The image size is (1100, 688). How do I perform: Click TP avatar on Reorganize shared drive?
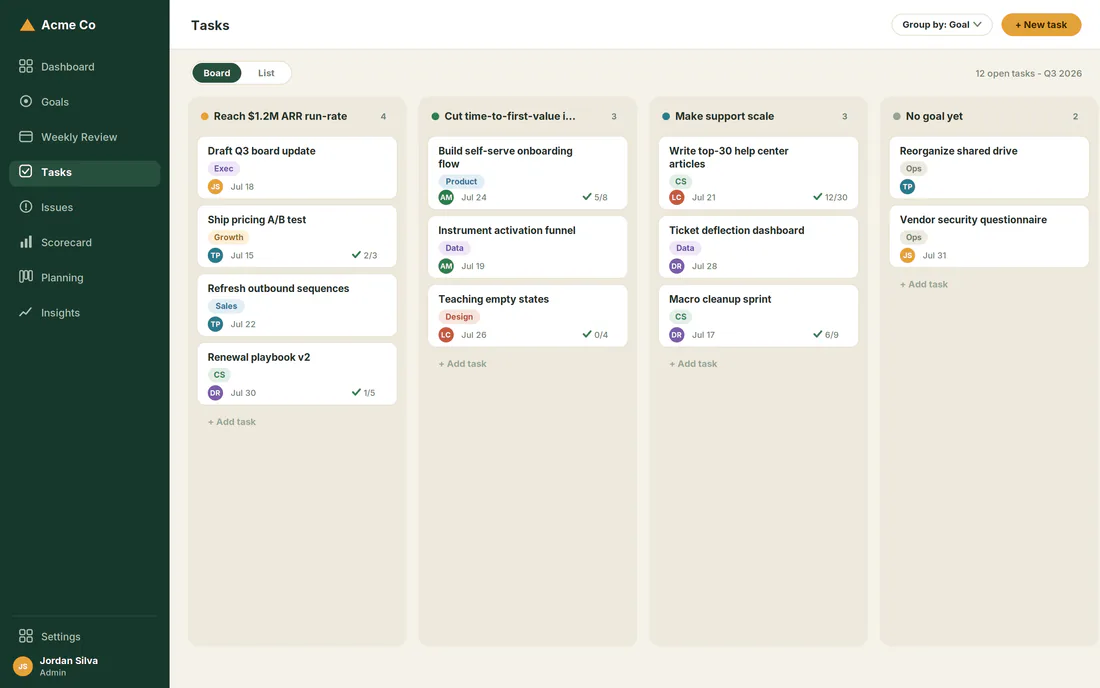[907, 187]
